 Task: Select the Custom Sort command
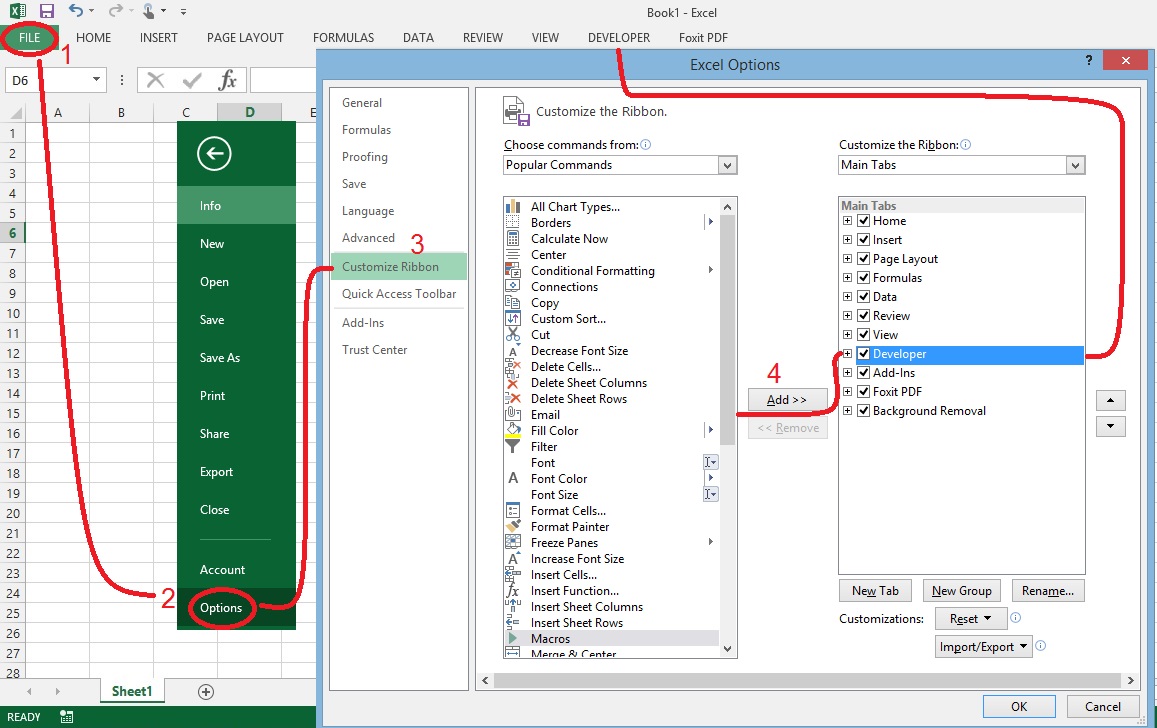(x=568, y=319)
